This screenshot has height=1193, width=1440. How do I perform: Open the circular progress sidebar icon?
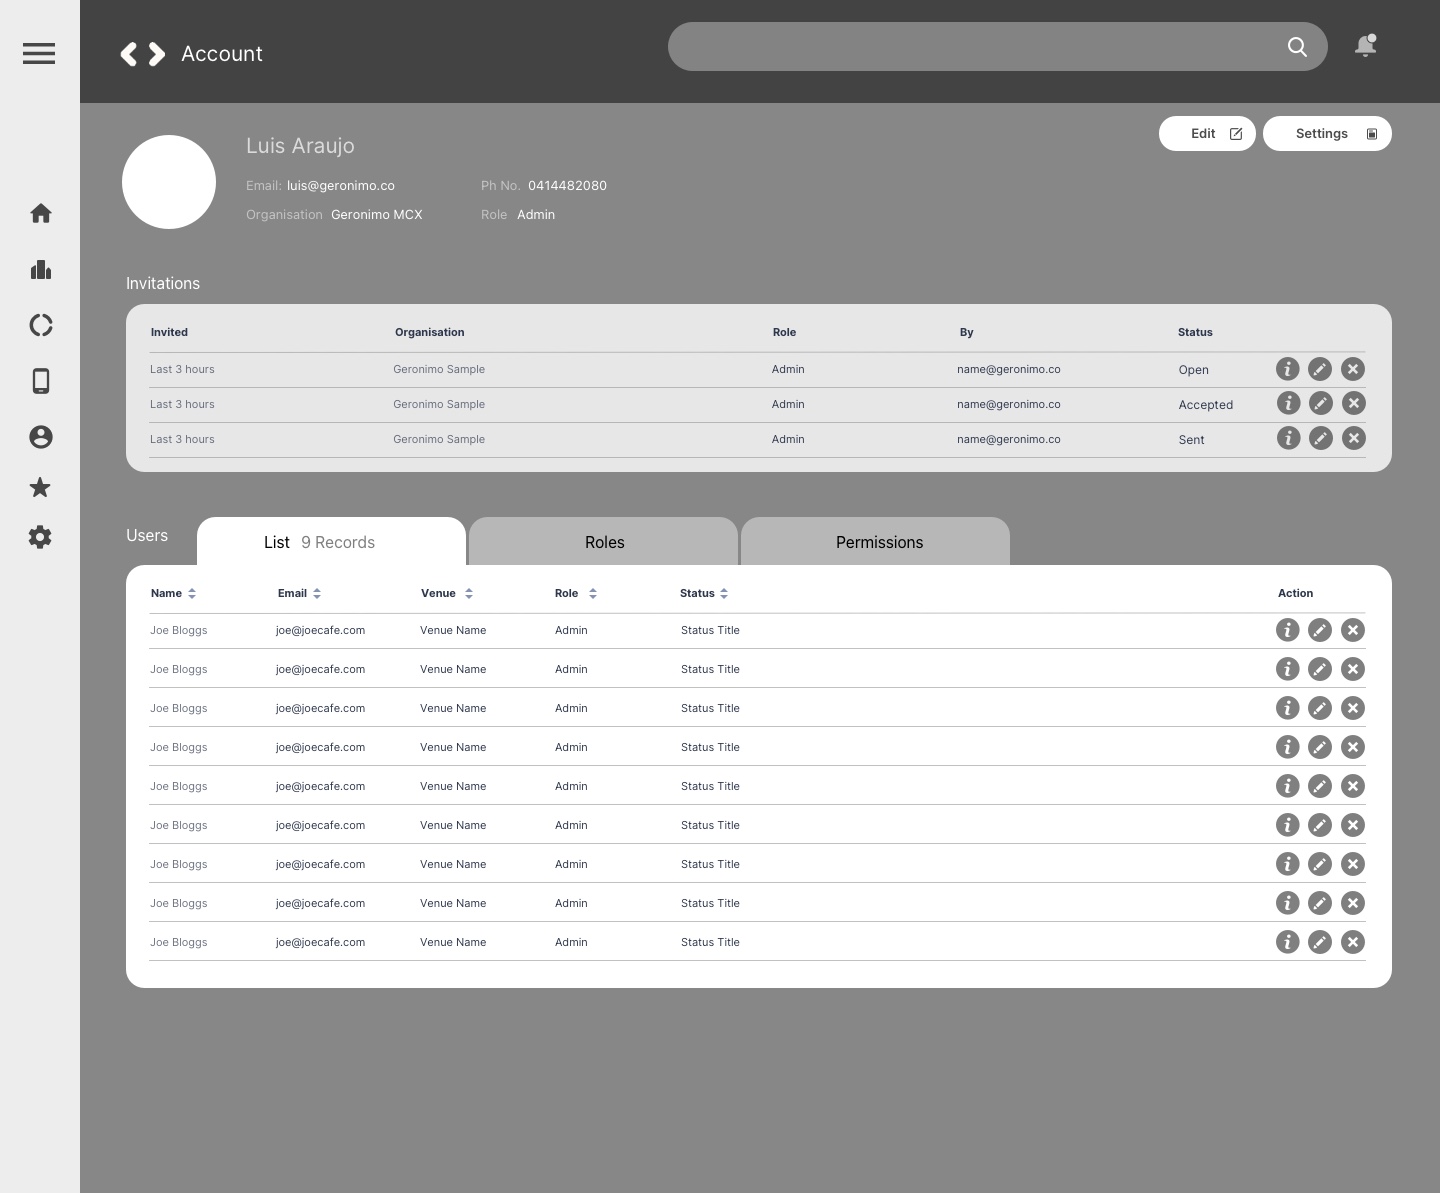click(x=41, y=325)
